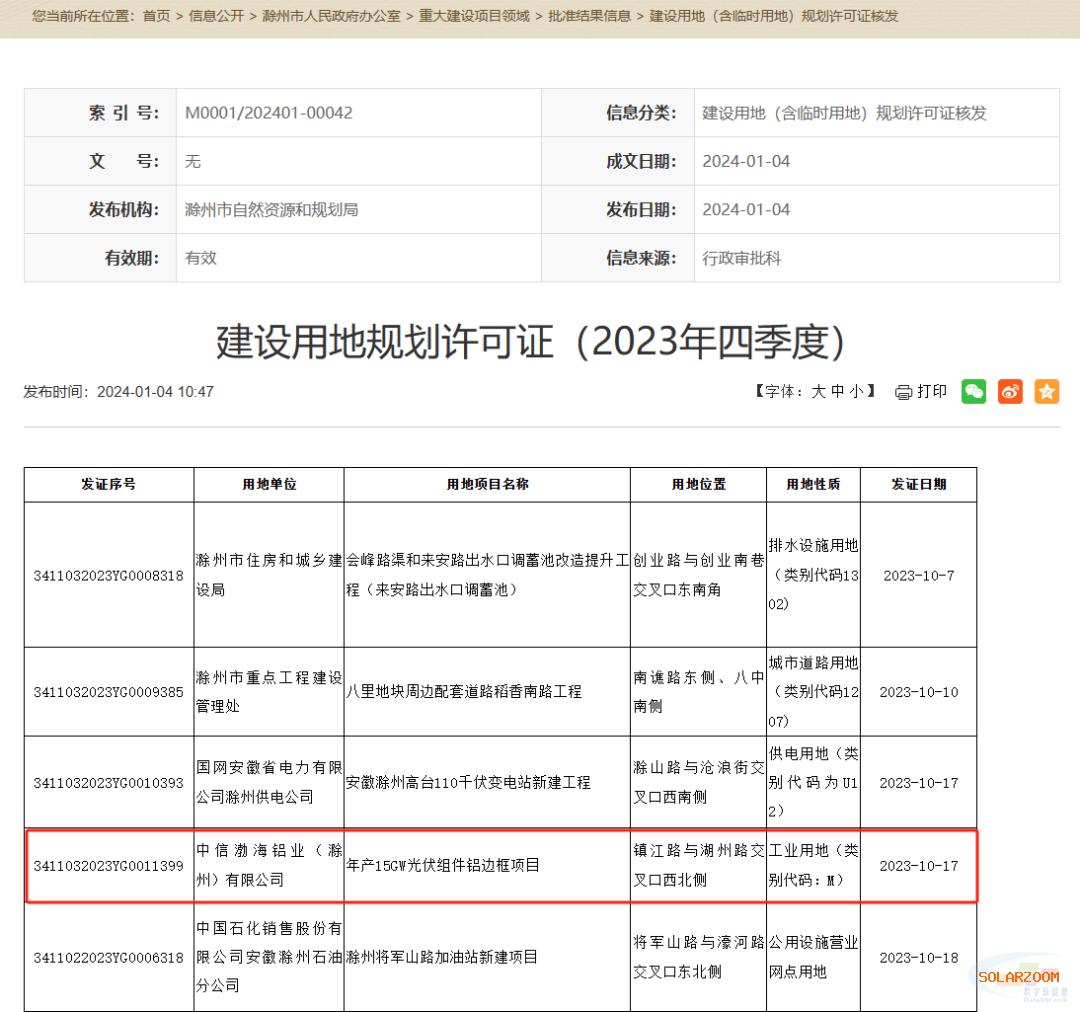1080x1012 pixels.
Task: Open 滁州市人民政府办公室 breadcrumb link
Action: tap(331, 16)
